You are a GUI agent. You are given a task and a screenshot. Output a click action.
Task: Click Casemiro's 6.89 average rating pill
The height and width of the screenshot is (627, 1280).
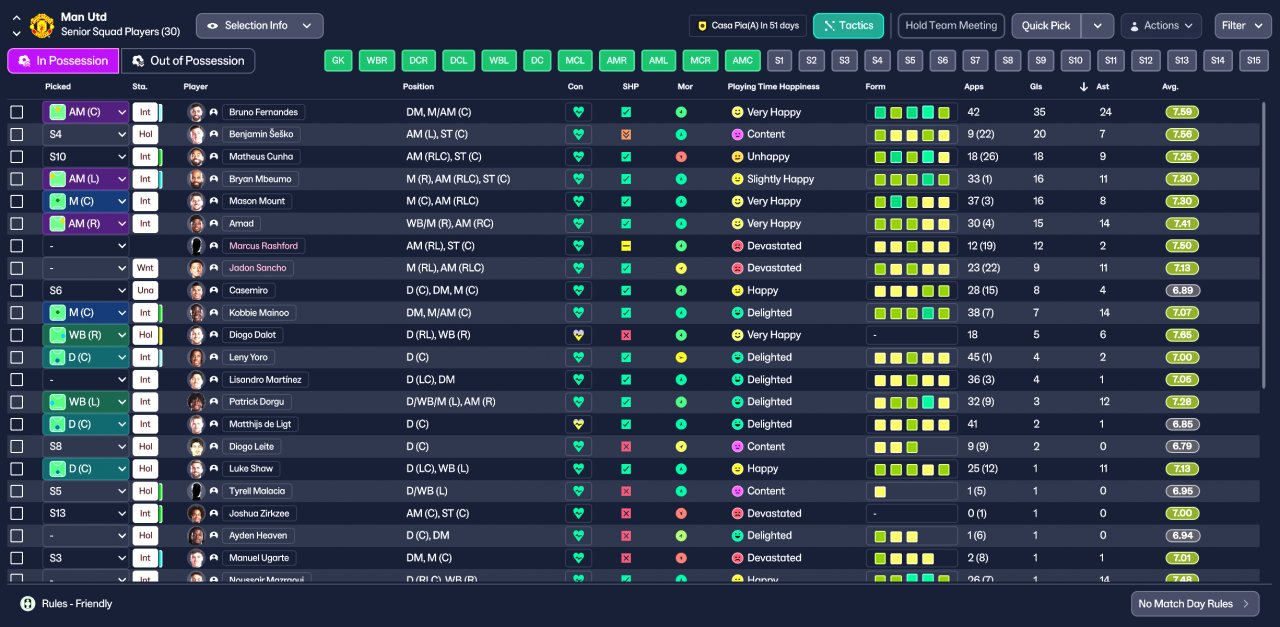[1181, 290]
